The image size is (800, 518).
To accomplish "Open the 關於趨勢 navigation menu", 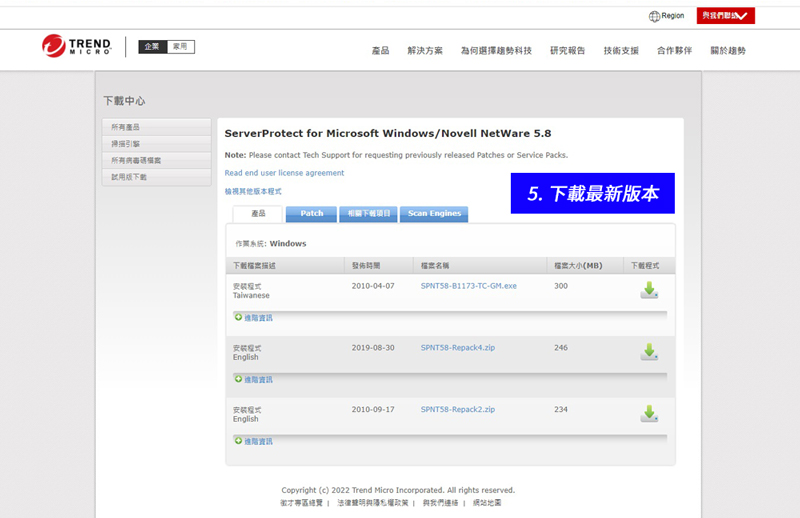I will 728,51.
